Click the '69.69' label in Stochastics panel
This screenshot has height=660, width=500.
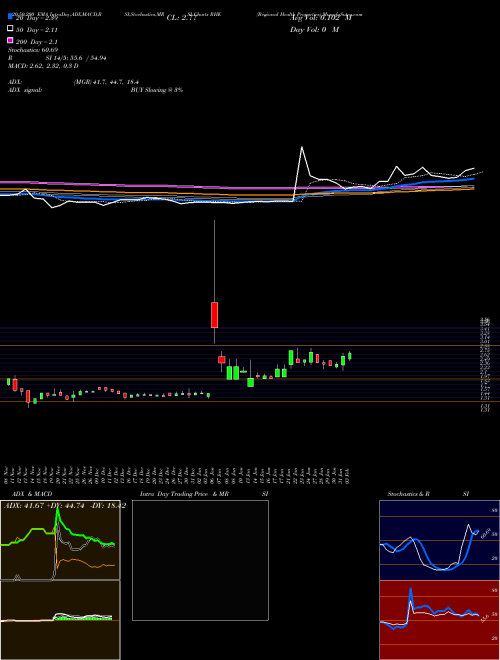[484, 534]
